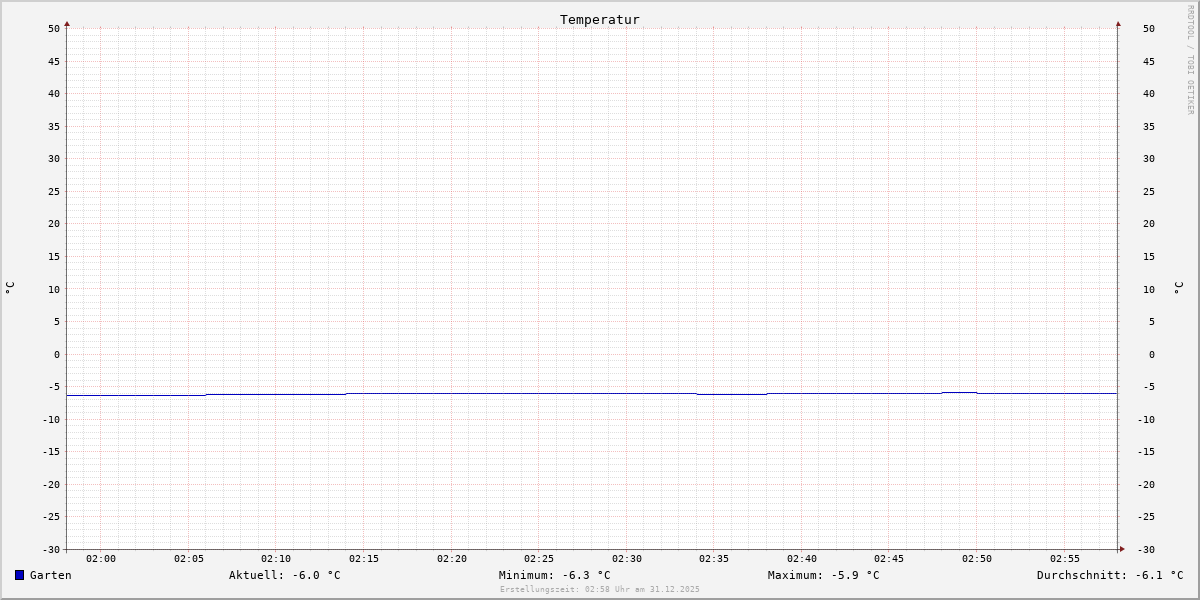Select the "Aktuell: -6.0 °C" value

point(285,575)
